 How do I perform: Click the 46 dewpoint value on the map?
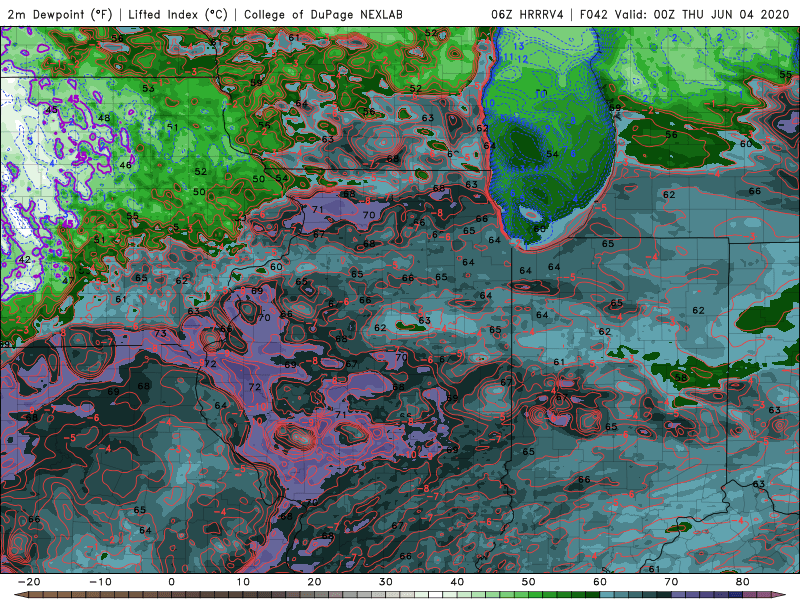pyautogui.click(x=126, y=165)
